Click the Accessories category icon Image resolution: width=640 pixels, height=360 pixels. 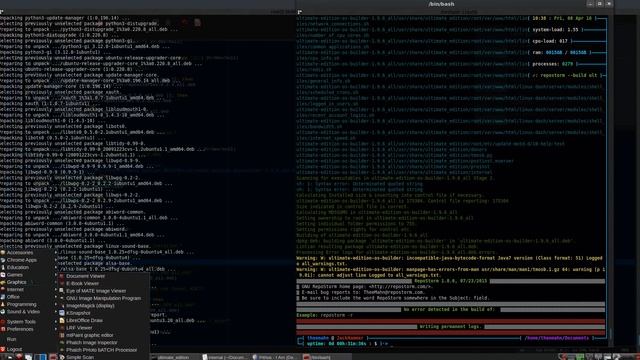3,253
